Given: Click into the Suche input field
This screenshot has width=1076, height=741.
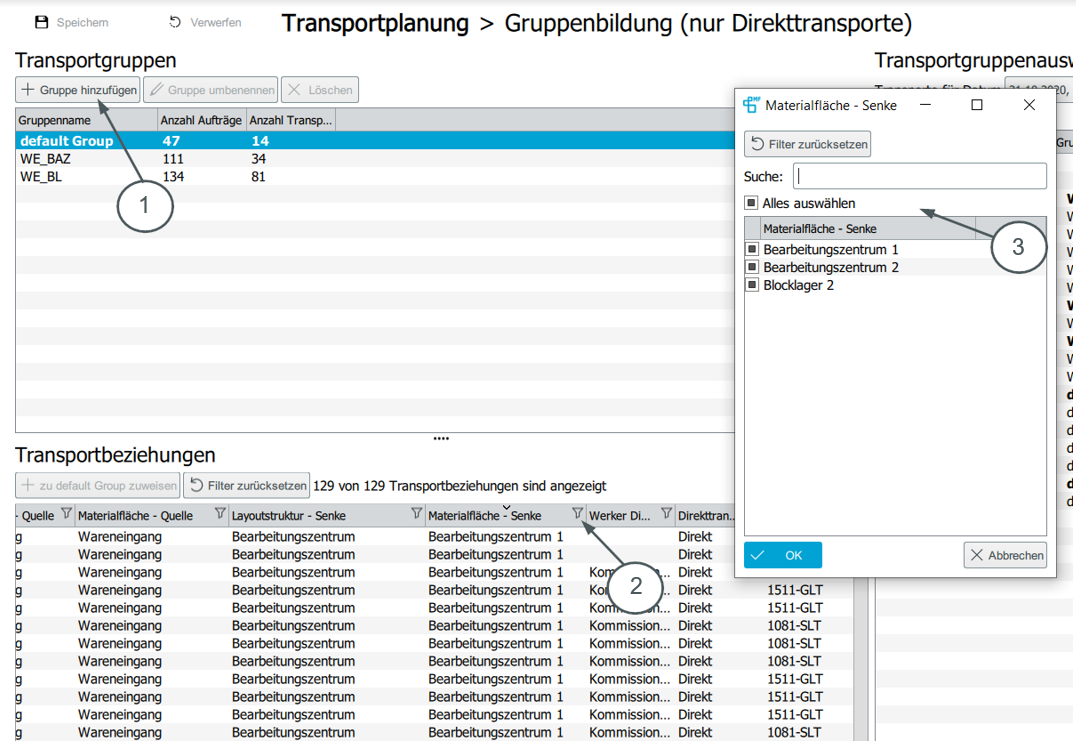Looking at the screenshot, I should (919, 177).
